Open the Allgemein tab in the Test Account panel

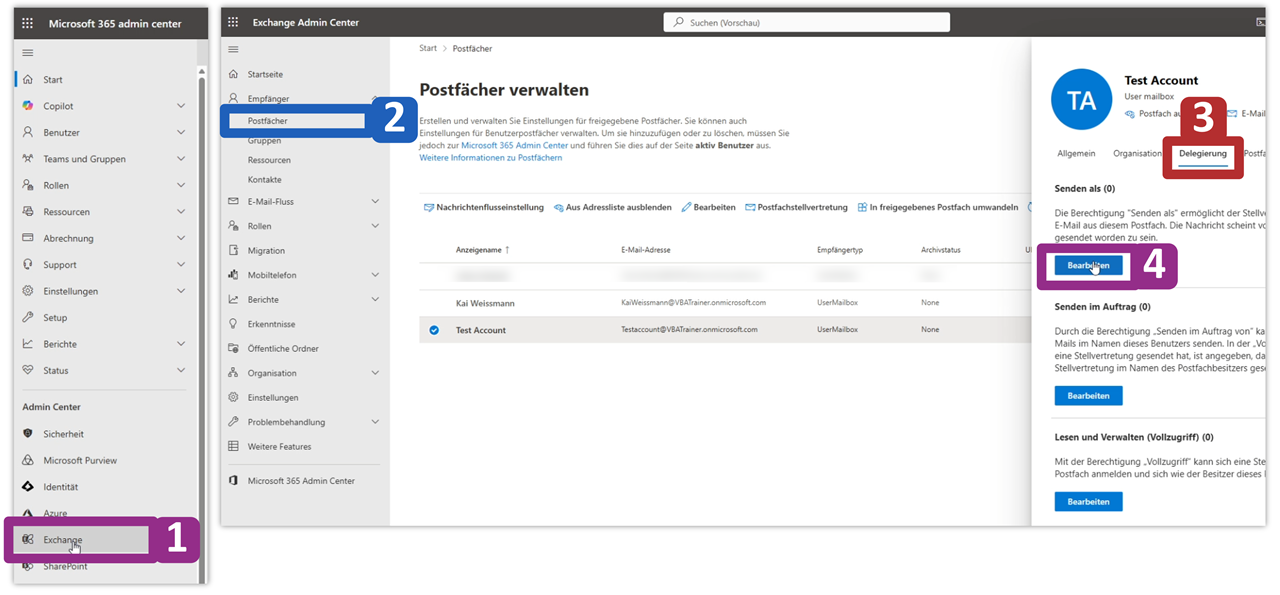click(1076, 154)
